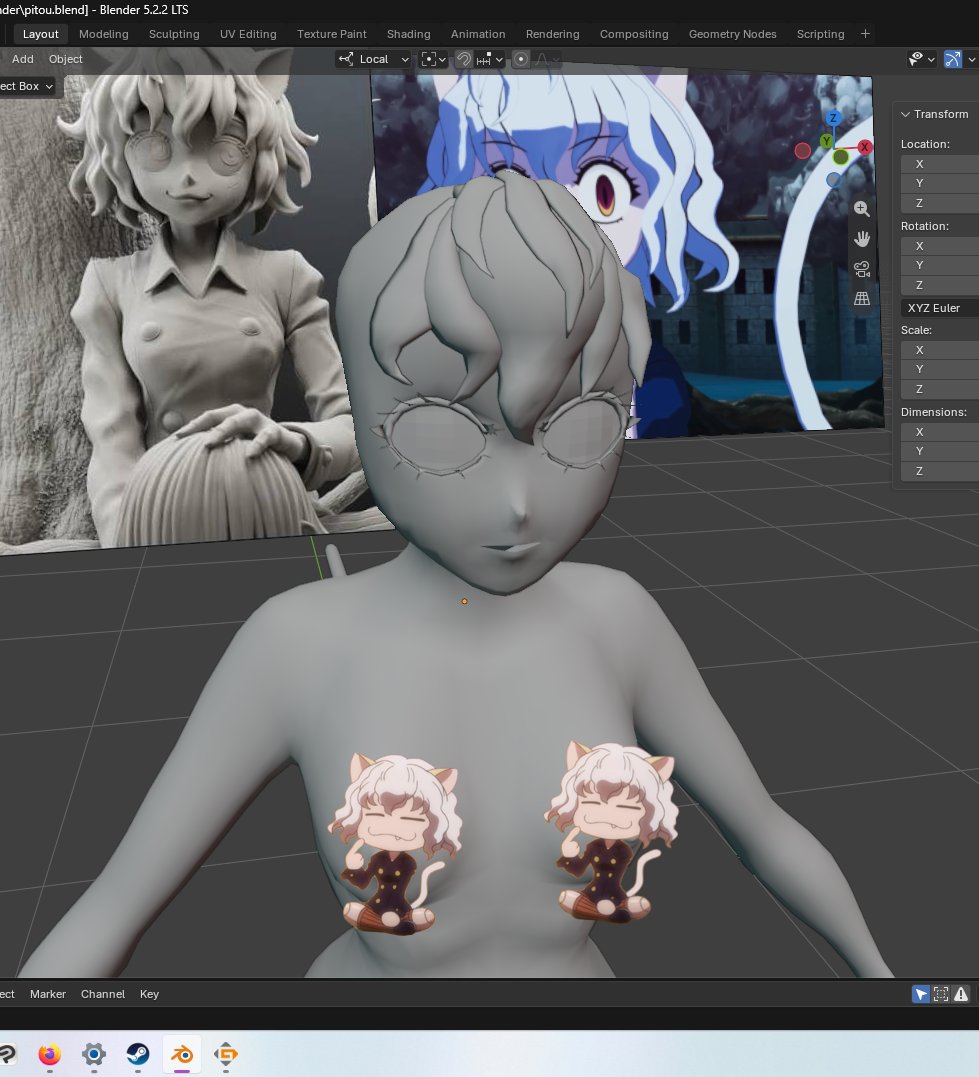Open the pivot point dropdown
This screenshot has height=1077, width=979.
coord(434,59)
